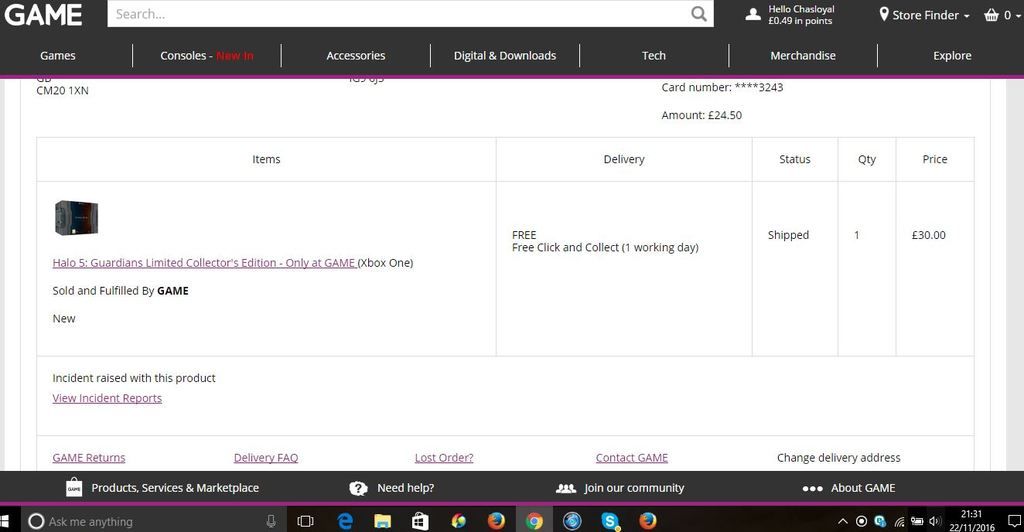Click Free Click and Collect delivery text

(x=605, y=247)
